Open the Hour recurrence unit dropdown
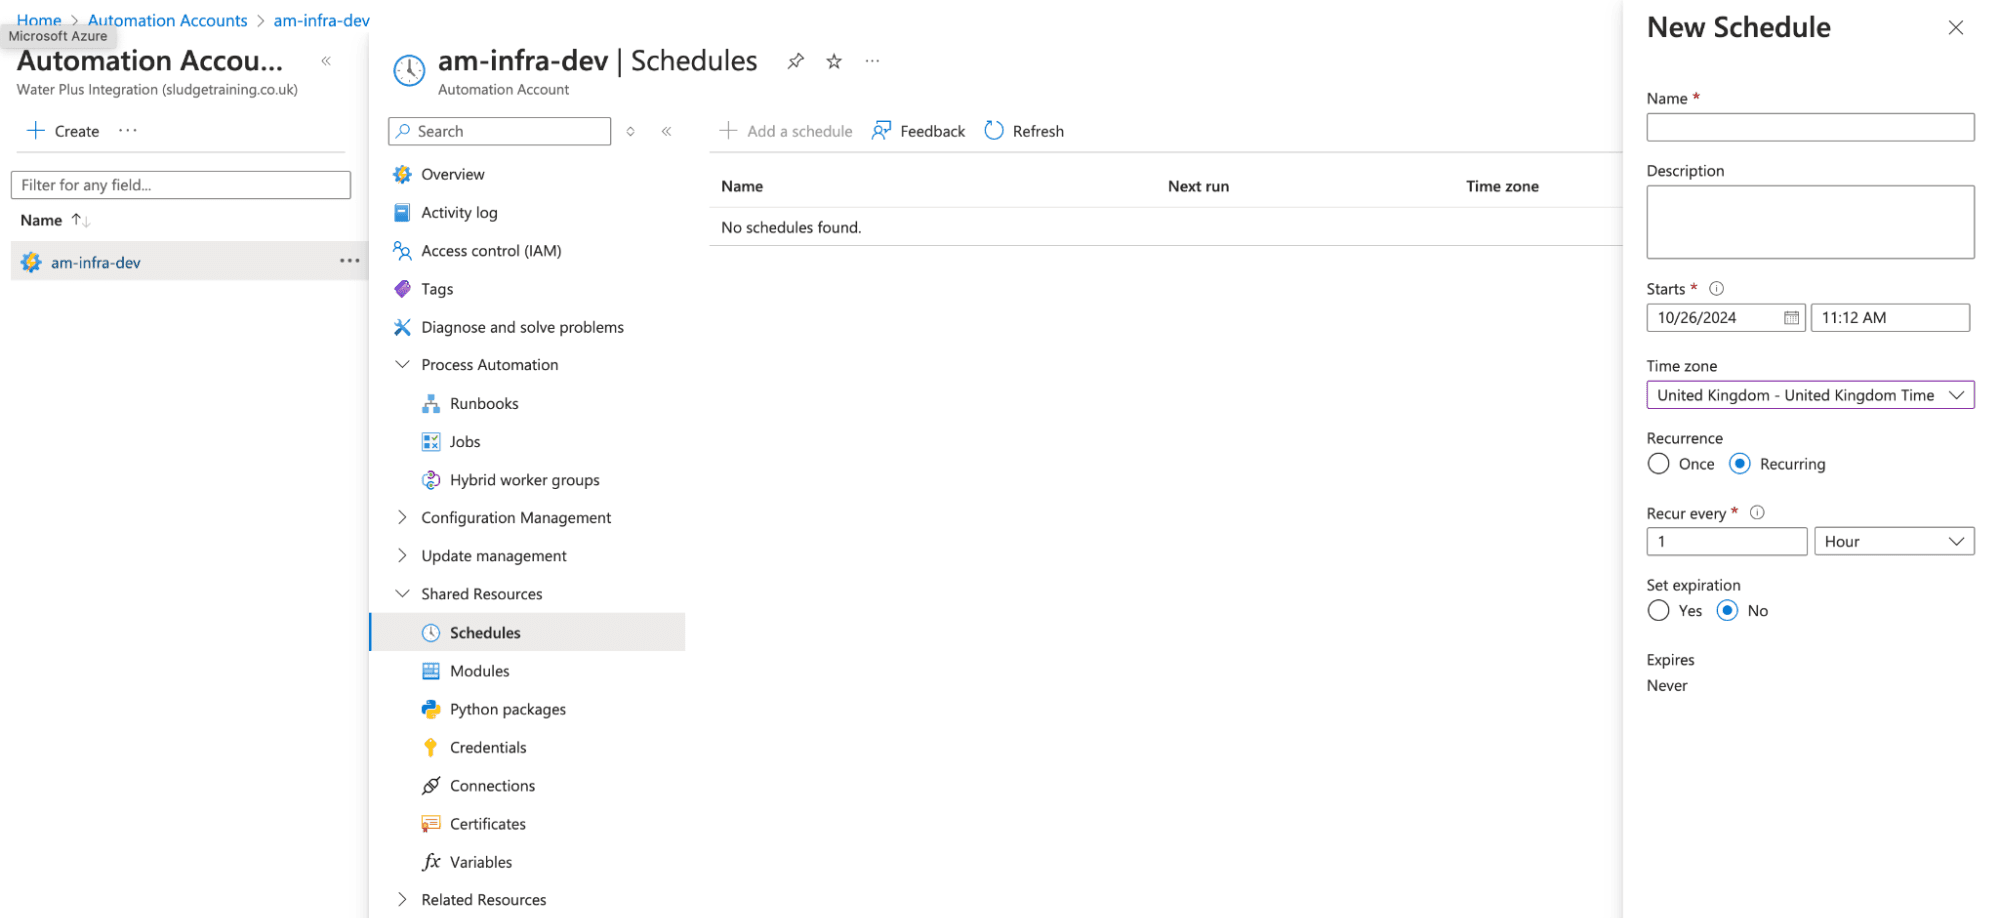This screenshot has height=918, width=1999. [1893, 541]
